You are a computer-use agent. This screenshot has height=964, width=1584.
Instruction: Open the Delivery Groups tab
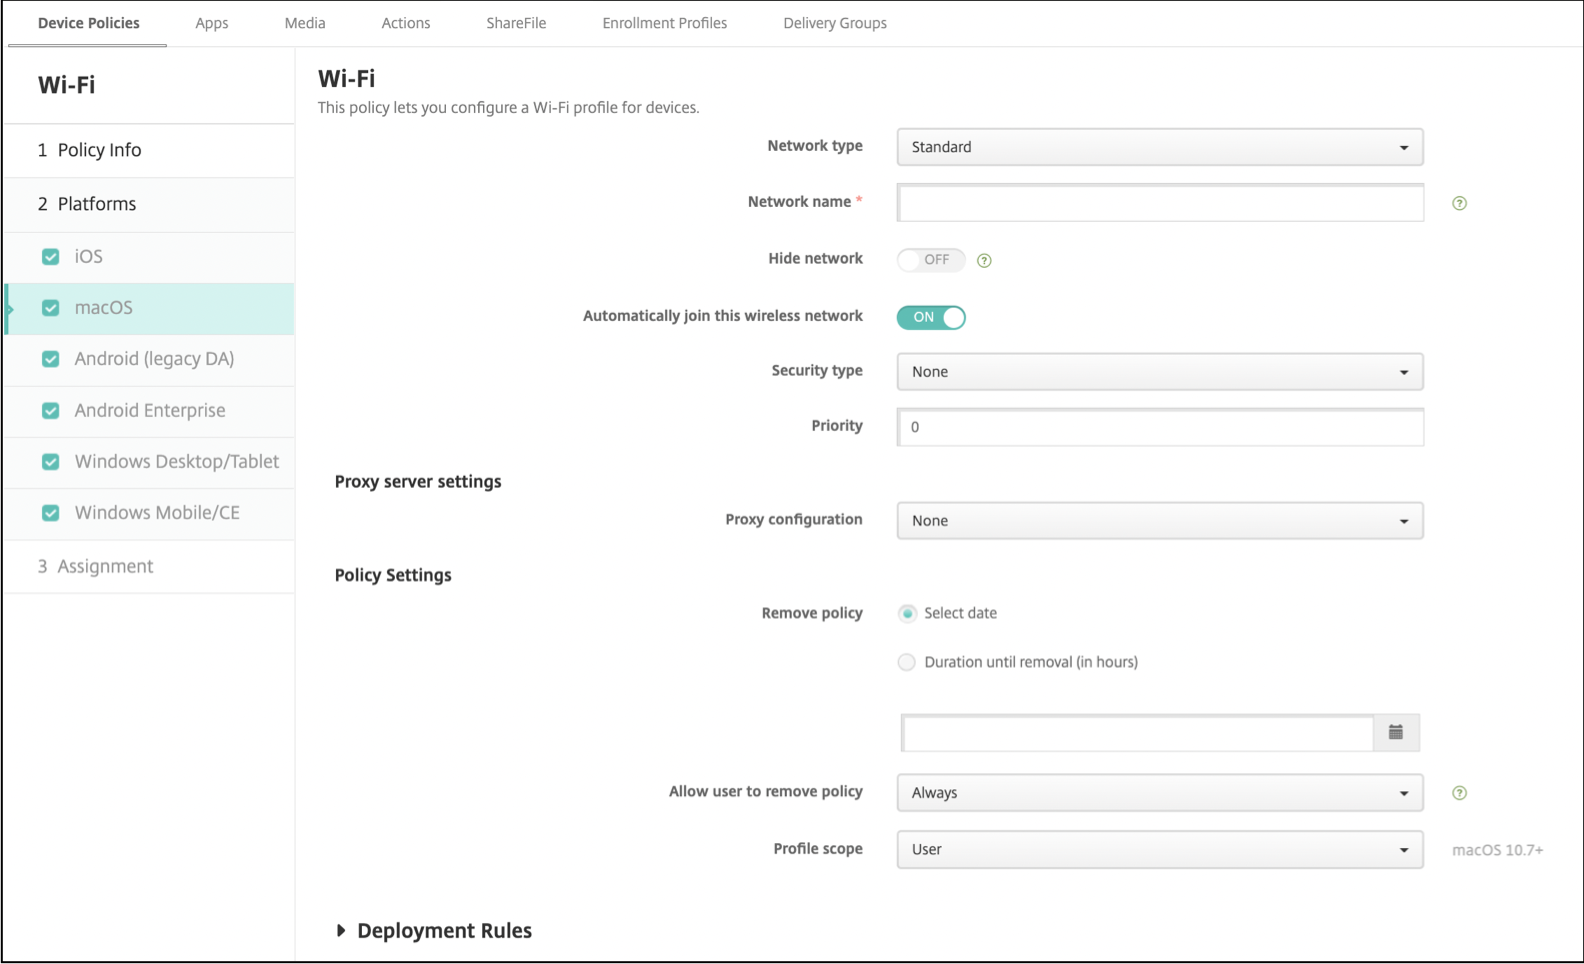pyautogui.click(x=835, y=23)
